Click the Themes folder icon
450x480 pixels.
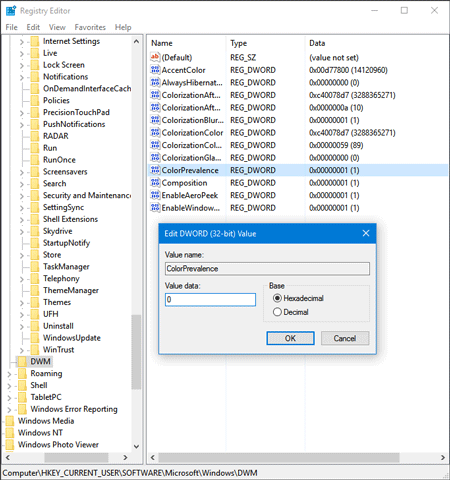(x=35, y=302)
